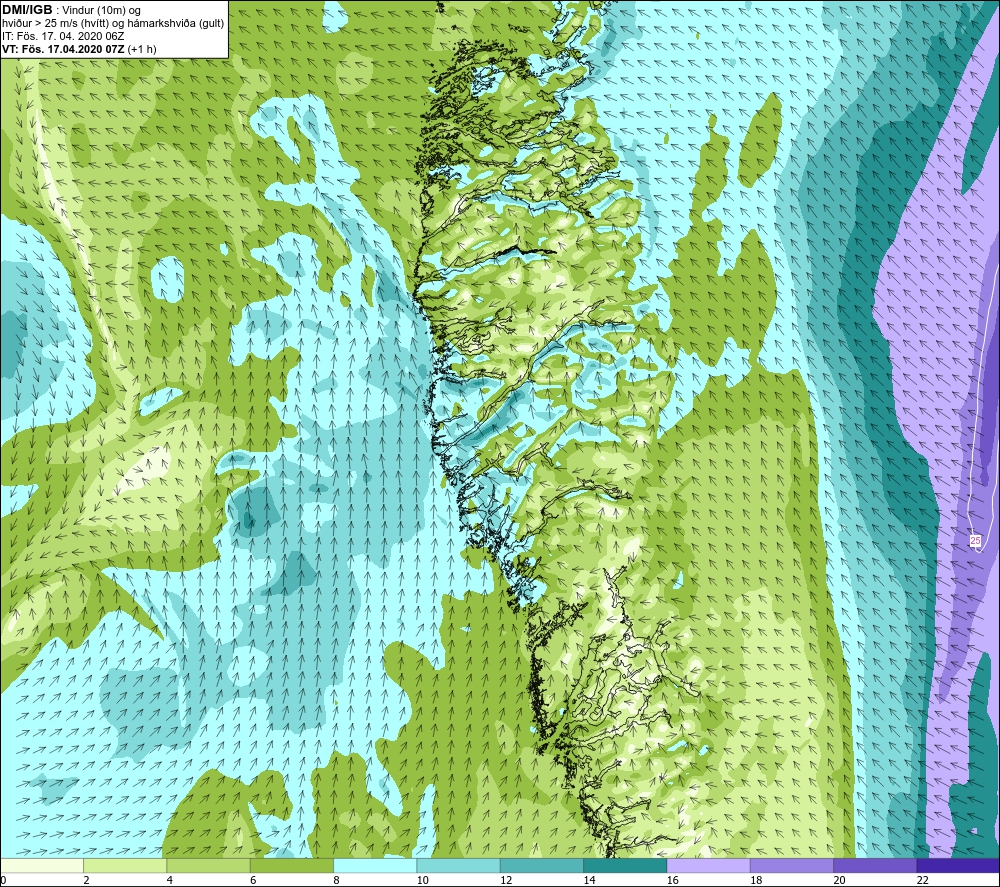The height and width of the screenshot is (887, 1000).
Task: Click the 14-16 m/s dark teal legend swatch
Action: point(625,865)
